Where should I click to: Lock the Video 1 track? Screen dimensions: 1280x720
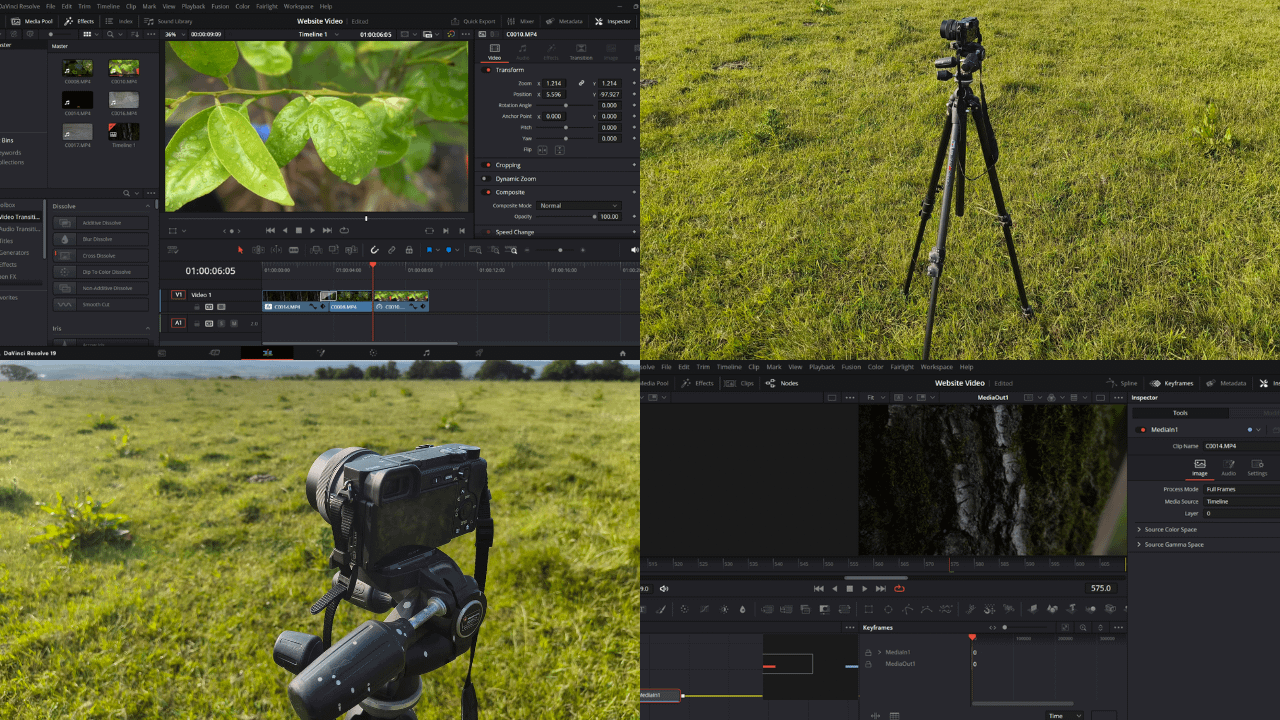(x=196, y=307)
